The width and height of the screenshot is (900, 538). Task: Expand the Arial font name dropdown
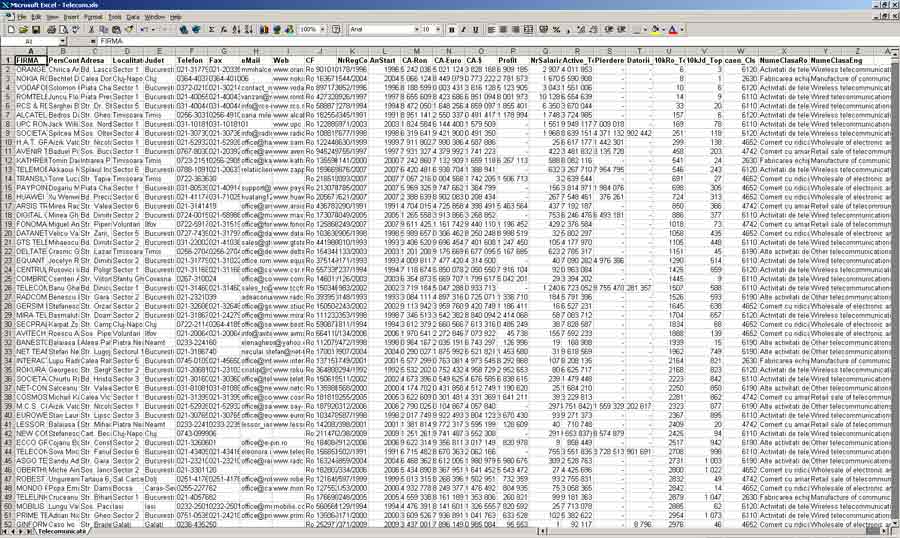pos(417,30)
